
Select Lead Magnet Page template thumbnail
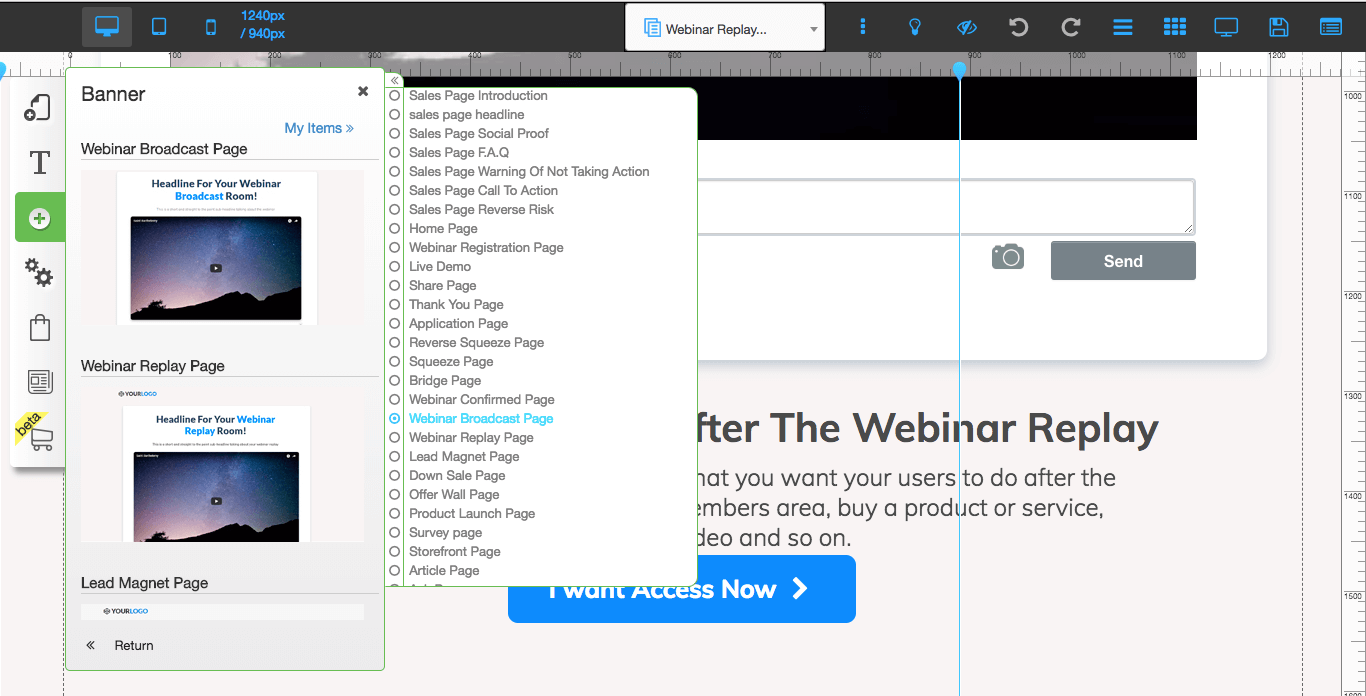(x=222, y=611)
